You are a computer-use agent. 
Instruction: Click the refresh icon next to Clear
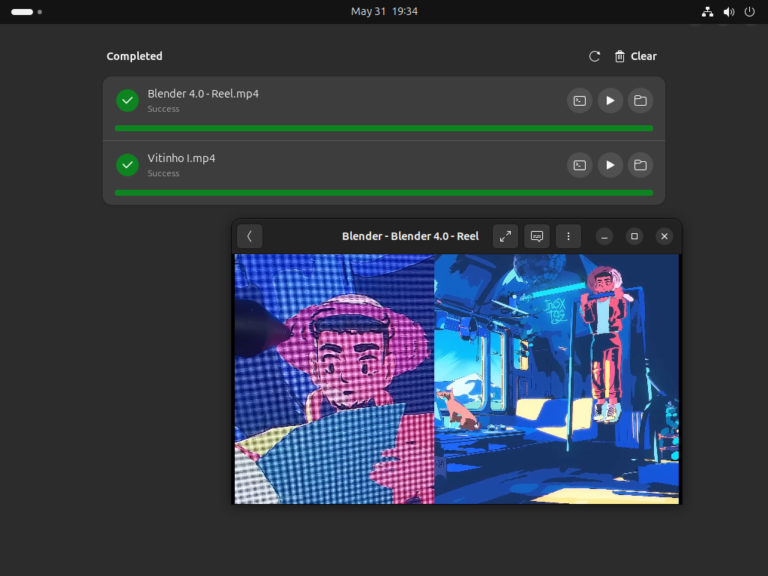click(x=595, y=57)
